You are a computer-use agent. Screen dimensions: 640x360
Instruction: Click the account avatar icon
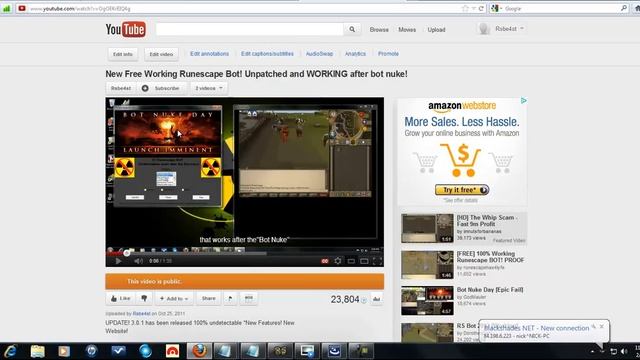tap(484, 29)
